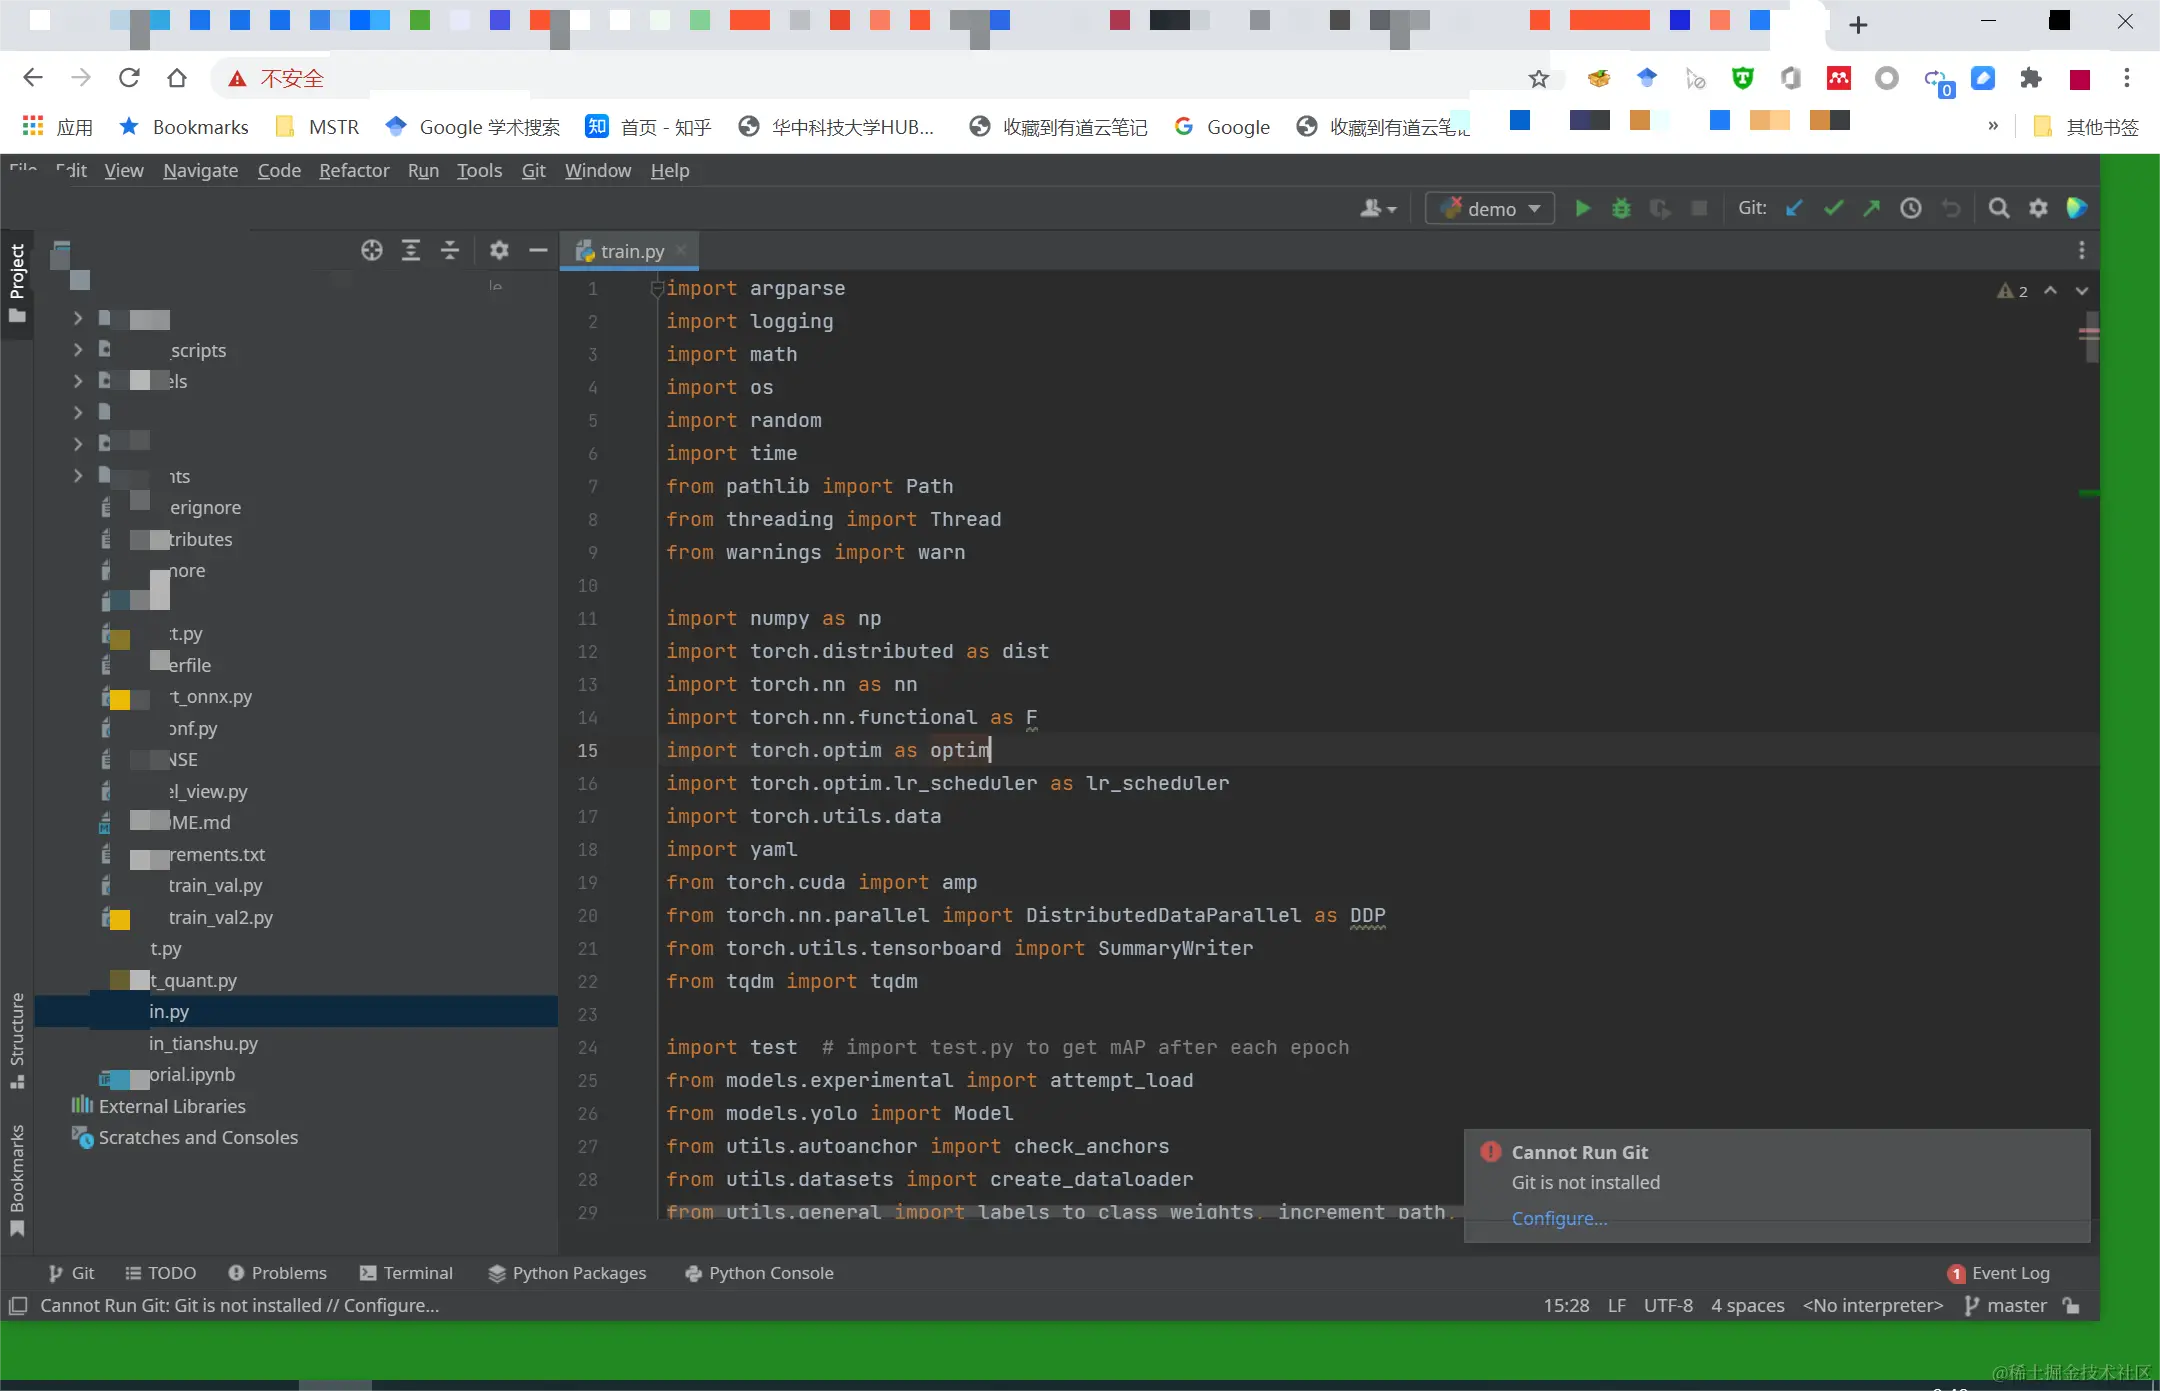
Task: Toggle the read-only lock icon in status bar
Action: click(x=2071, y=1305)
